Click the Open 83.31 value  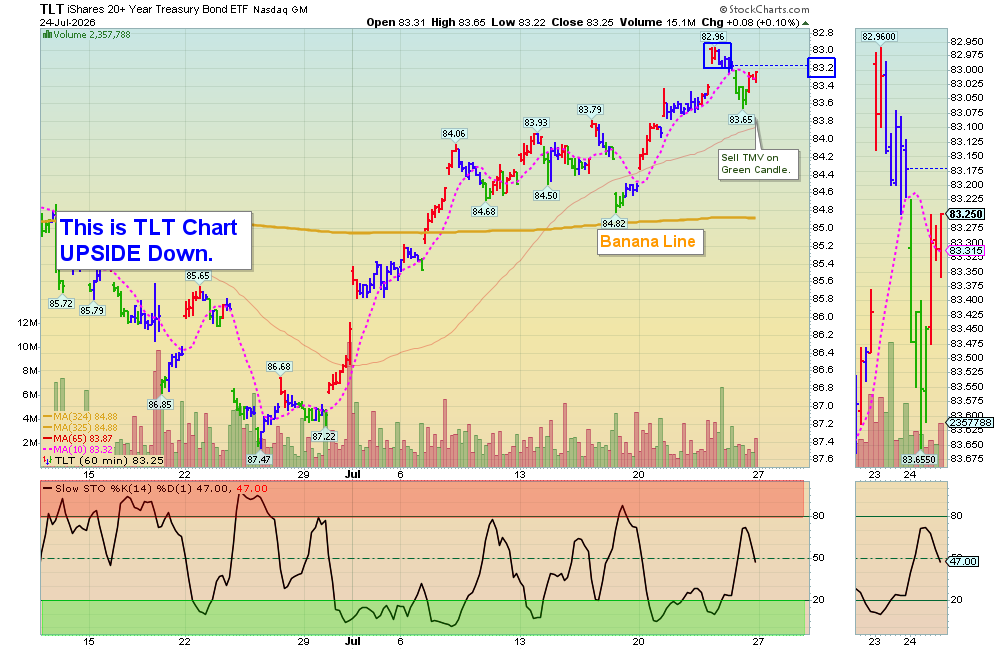coord(395,22)
